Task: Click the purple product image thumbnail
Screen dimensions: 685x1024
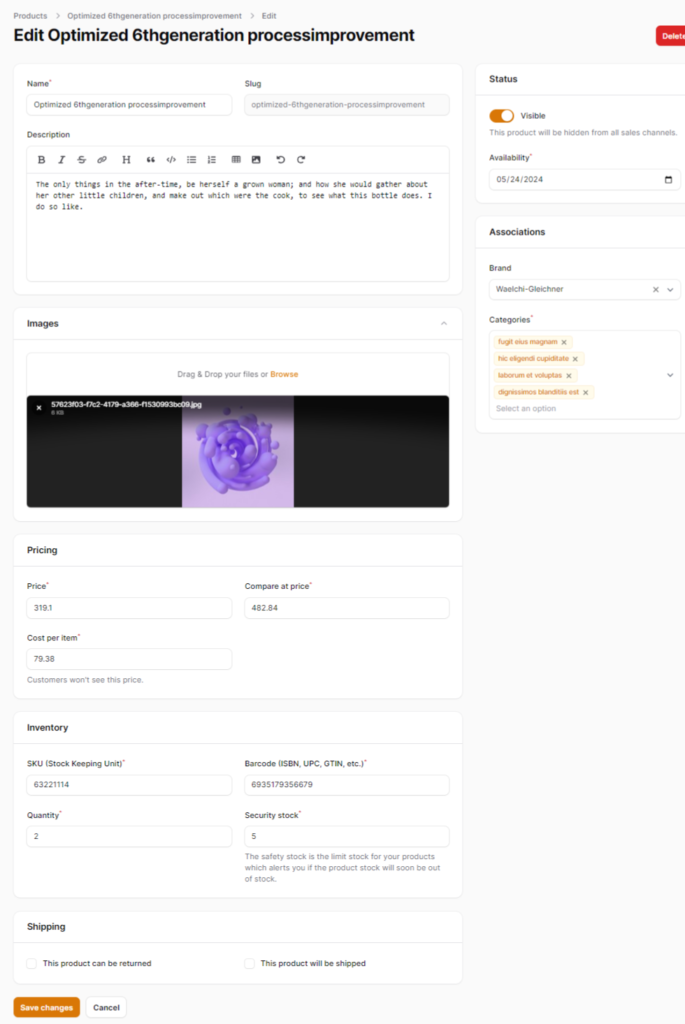Action: (x=238, y=451)
